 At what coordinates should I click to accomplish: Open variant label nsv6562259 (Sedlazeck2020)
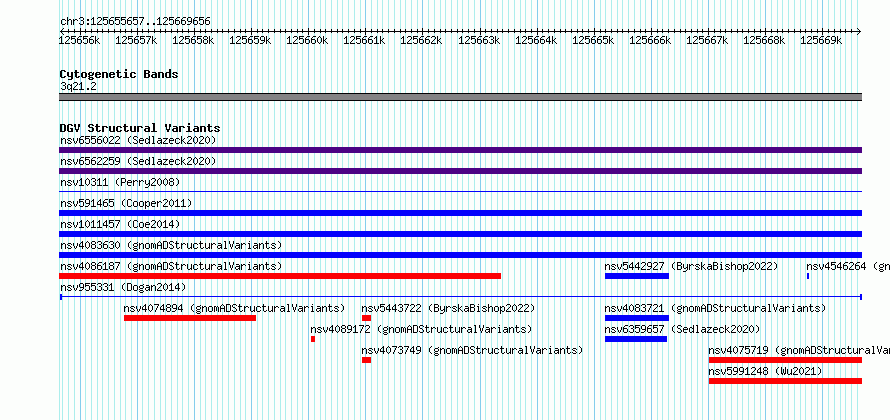click(138, 161)
